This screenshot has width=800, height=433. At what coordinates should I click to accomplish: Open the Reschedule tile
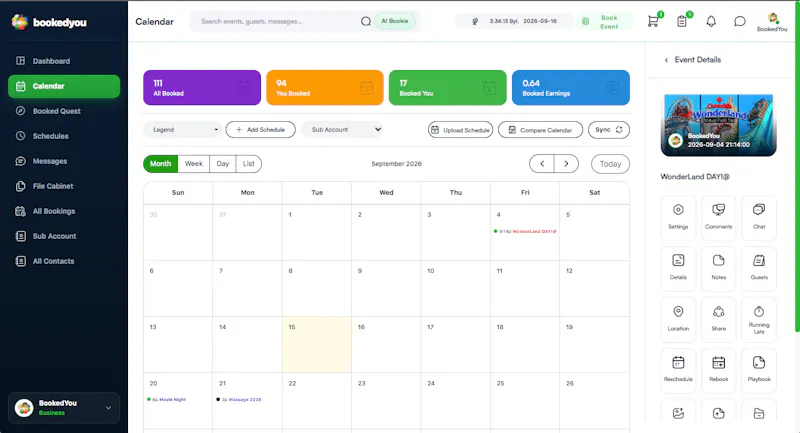678,370
